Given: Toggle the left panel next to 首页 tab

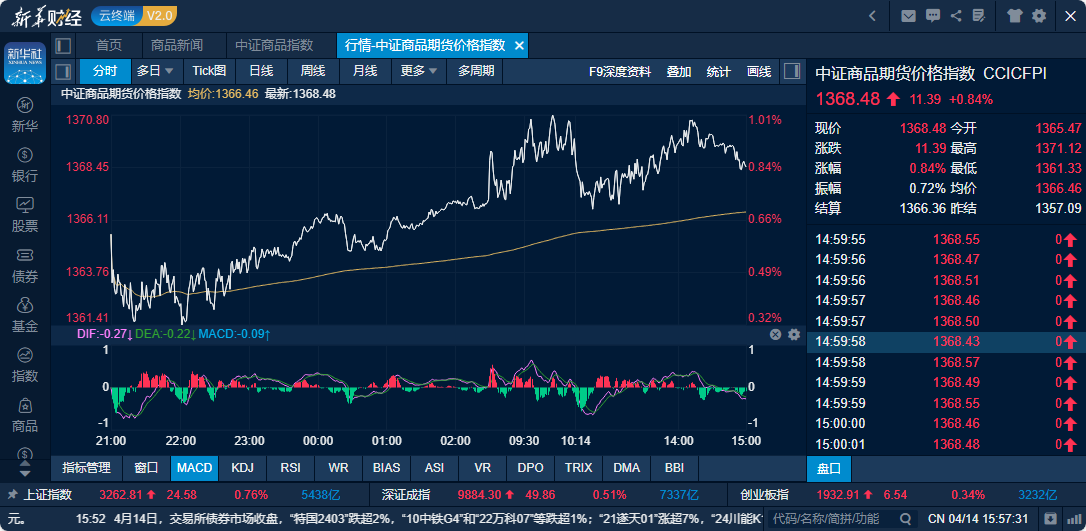Looking at the screenshot, I should click(x=64, y=46).
